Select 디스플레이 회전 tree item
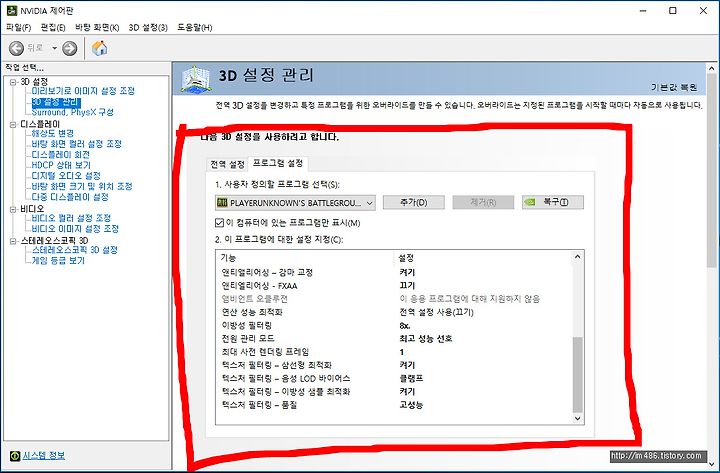The image size is (720, 473). tap(61, 154)
